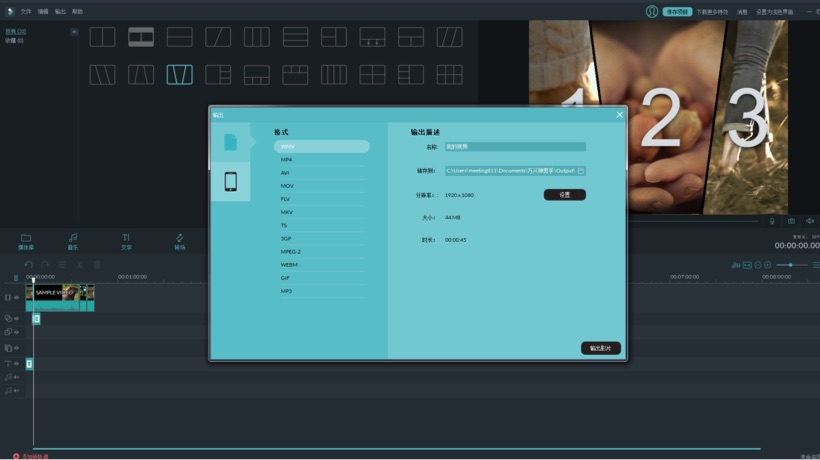The width and height of the screenshot is (820, 460).
Task: Open the 编辑 (Edit) menu
Action: tap(43, 11)
